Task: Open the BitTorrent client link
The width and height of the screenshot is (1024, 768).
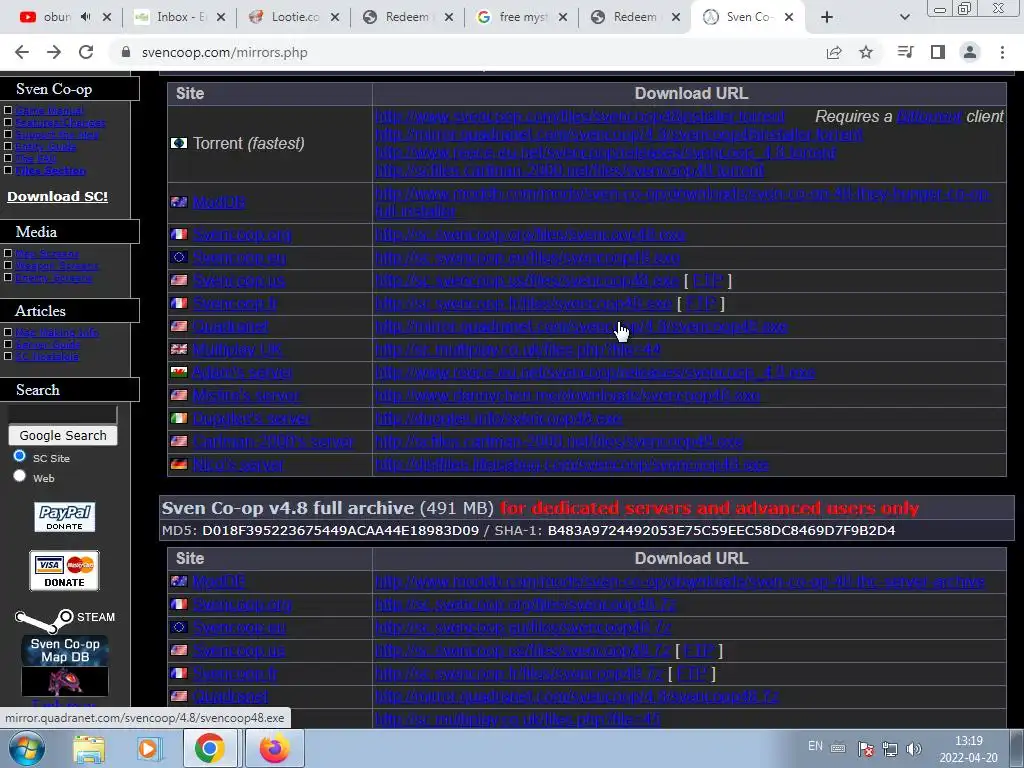Action: coord(929,116)
